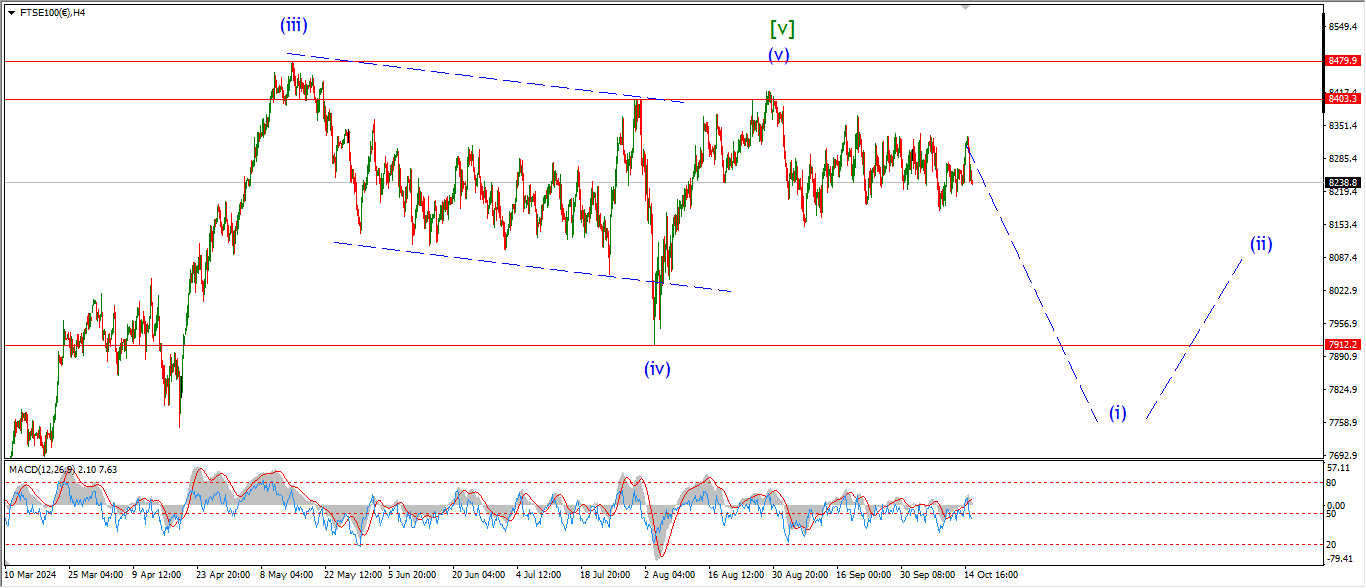Viewport: 1366px width, 588px height.
Task: Open the FTSE100 symbol dropdown arrow
Action: click(x=11, y=13)
